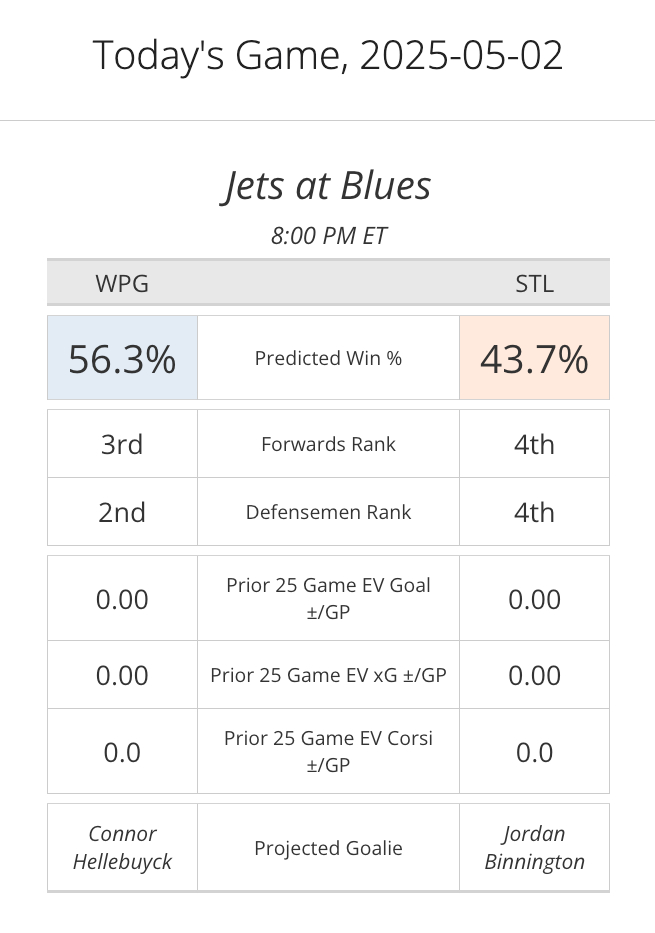Image resolution: width=655 pixels, height=933 pixels.
Task: Click the STL column header
Action: pos(534,283)
